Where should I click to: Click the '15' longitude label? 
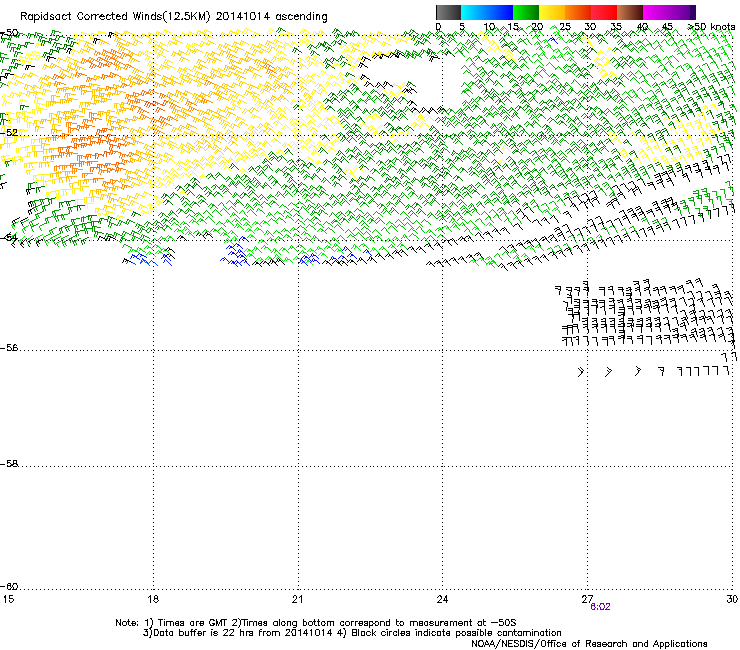point(8,599)
